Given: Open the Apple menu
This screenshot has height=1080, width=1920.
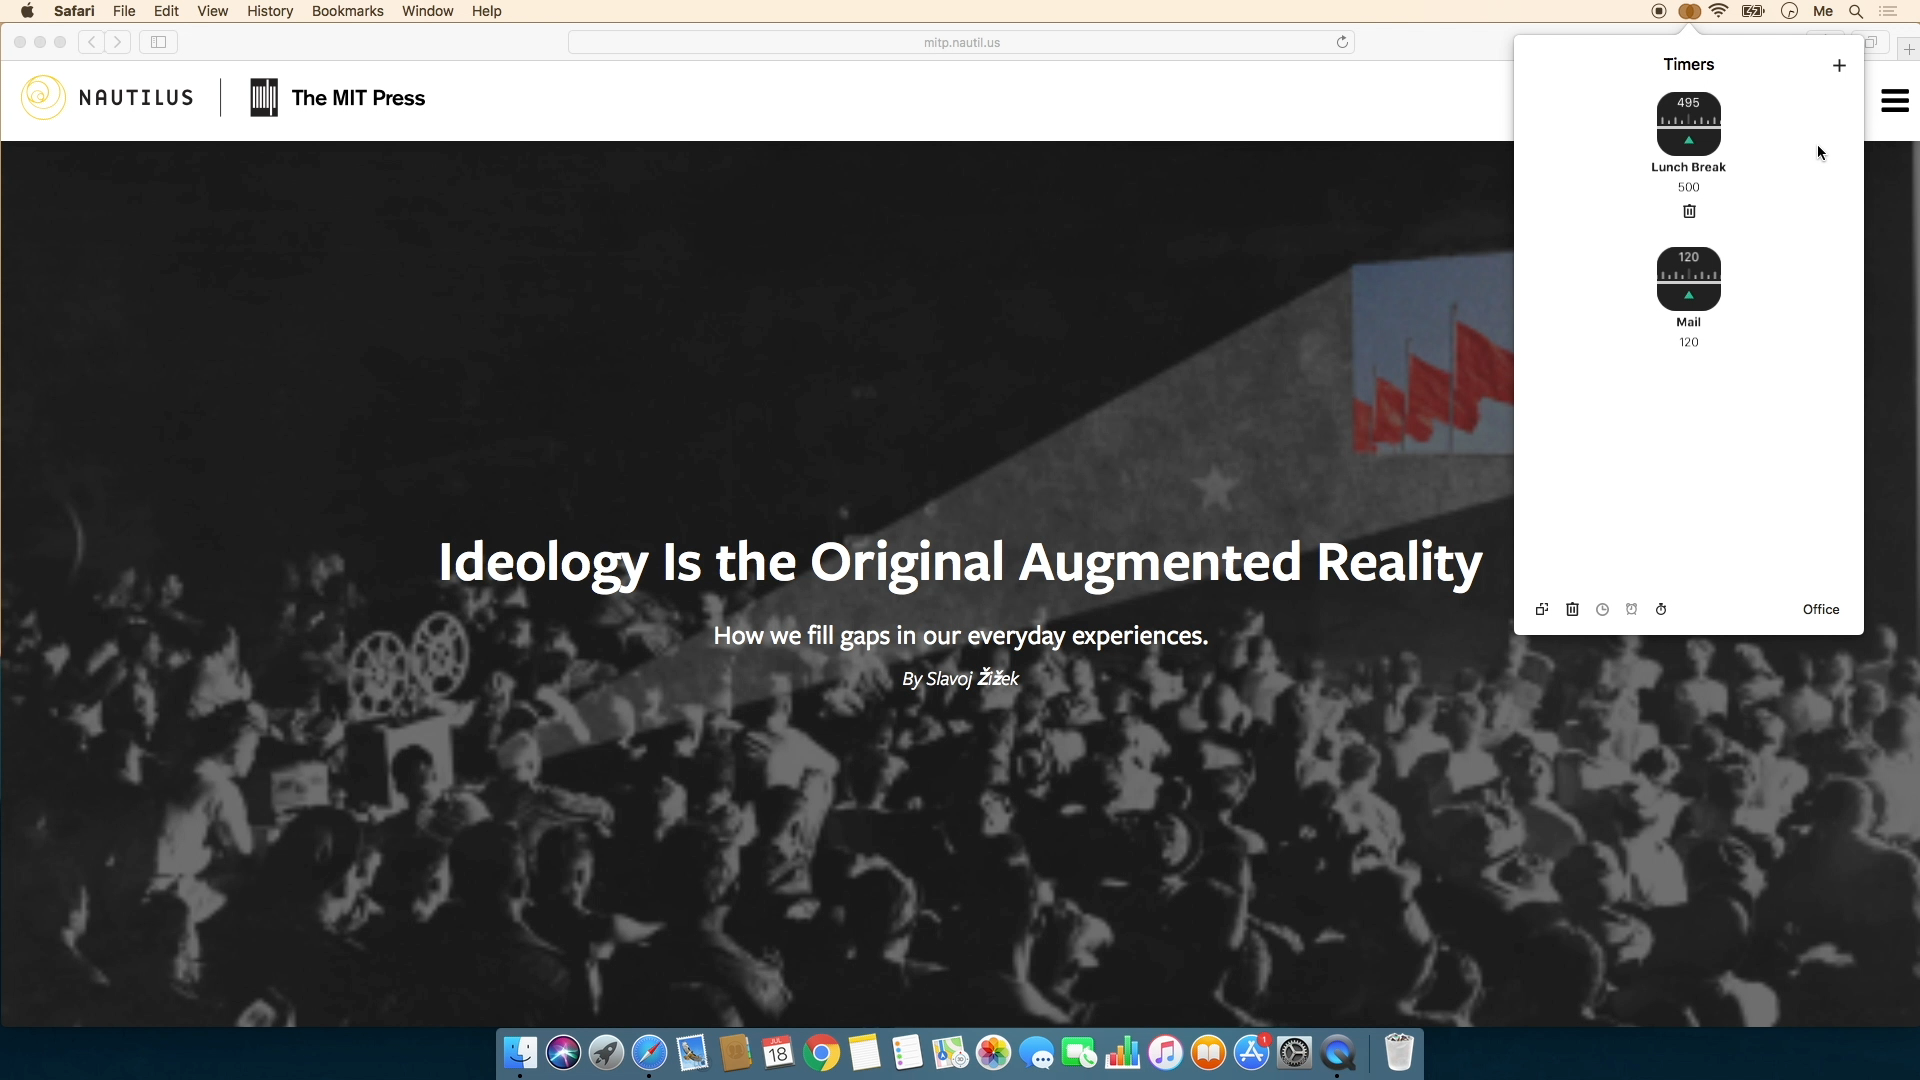Looking at the screenshot, I should pyautogui.click(x=27, y=11).
